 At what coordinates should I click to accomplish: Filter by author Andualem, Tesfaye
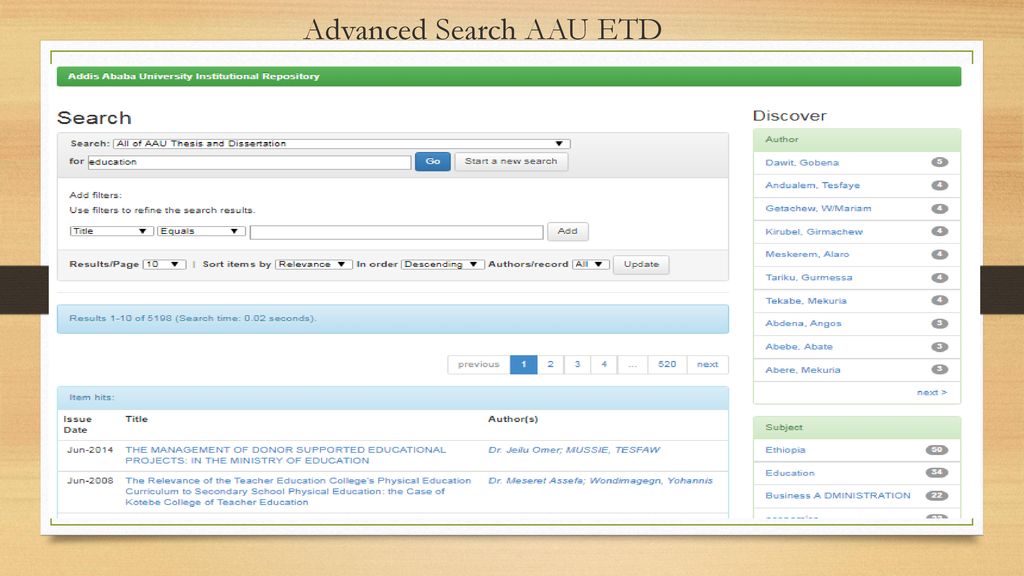(812, 185)
